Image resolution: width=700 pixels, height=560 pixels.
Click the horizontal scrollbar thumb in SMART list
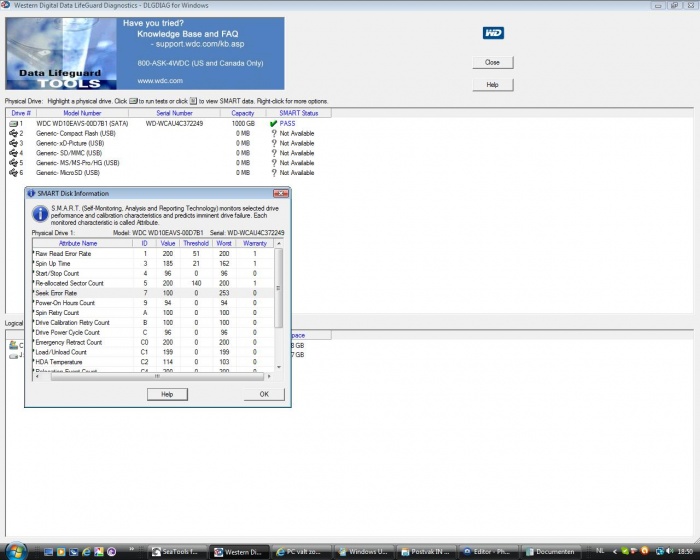pos(157,376)
